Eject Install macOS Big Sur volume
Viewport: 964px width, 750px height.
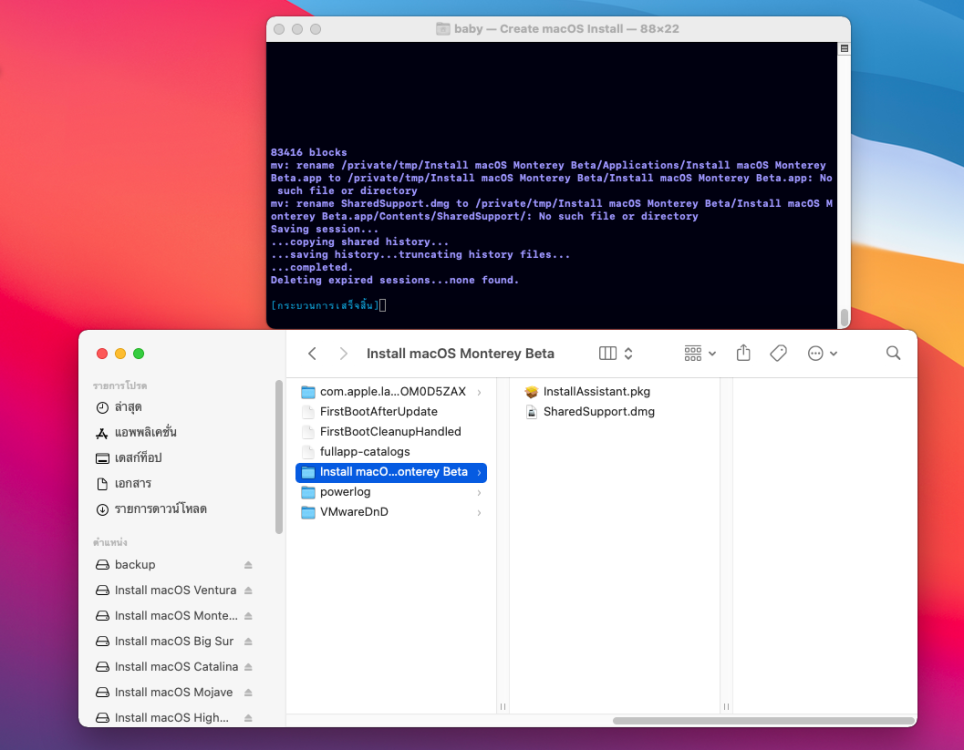[x=248, y=641]
